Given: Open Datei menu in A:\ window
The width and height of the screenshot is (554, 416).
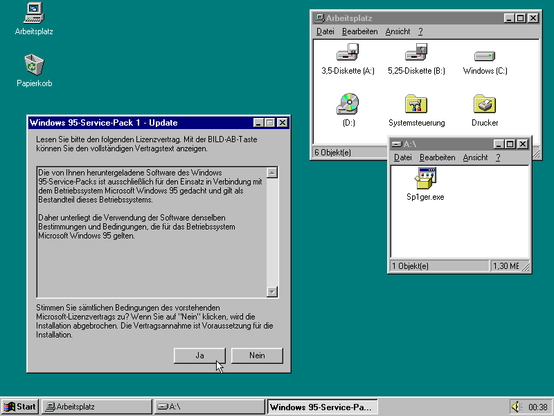Looking at the screenshot, I should click(403, 158).
